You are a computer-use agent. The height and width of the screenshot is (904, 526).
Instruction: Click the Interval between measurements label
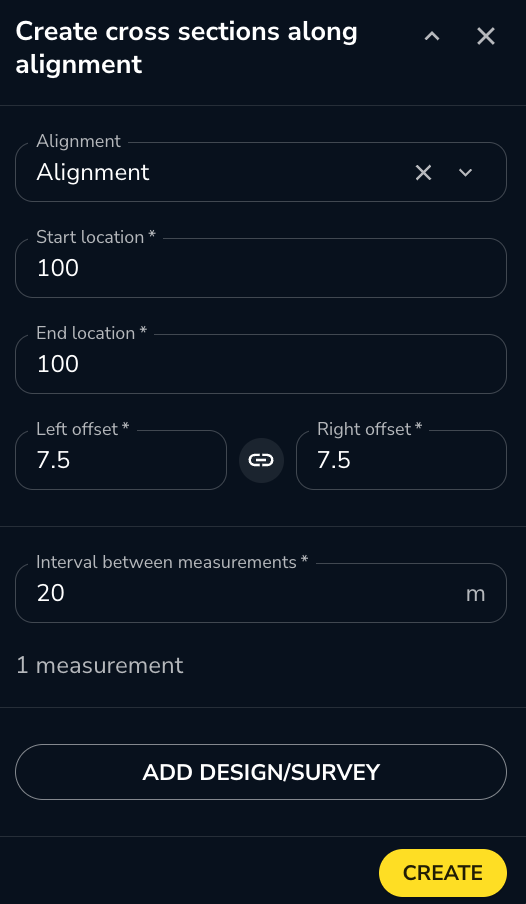pyautogui.click(x=172, y=562)
